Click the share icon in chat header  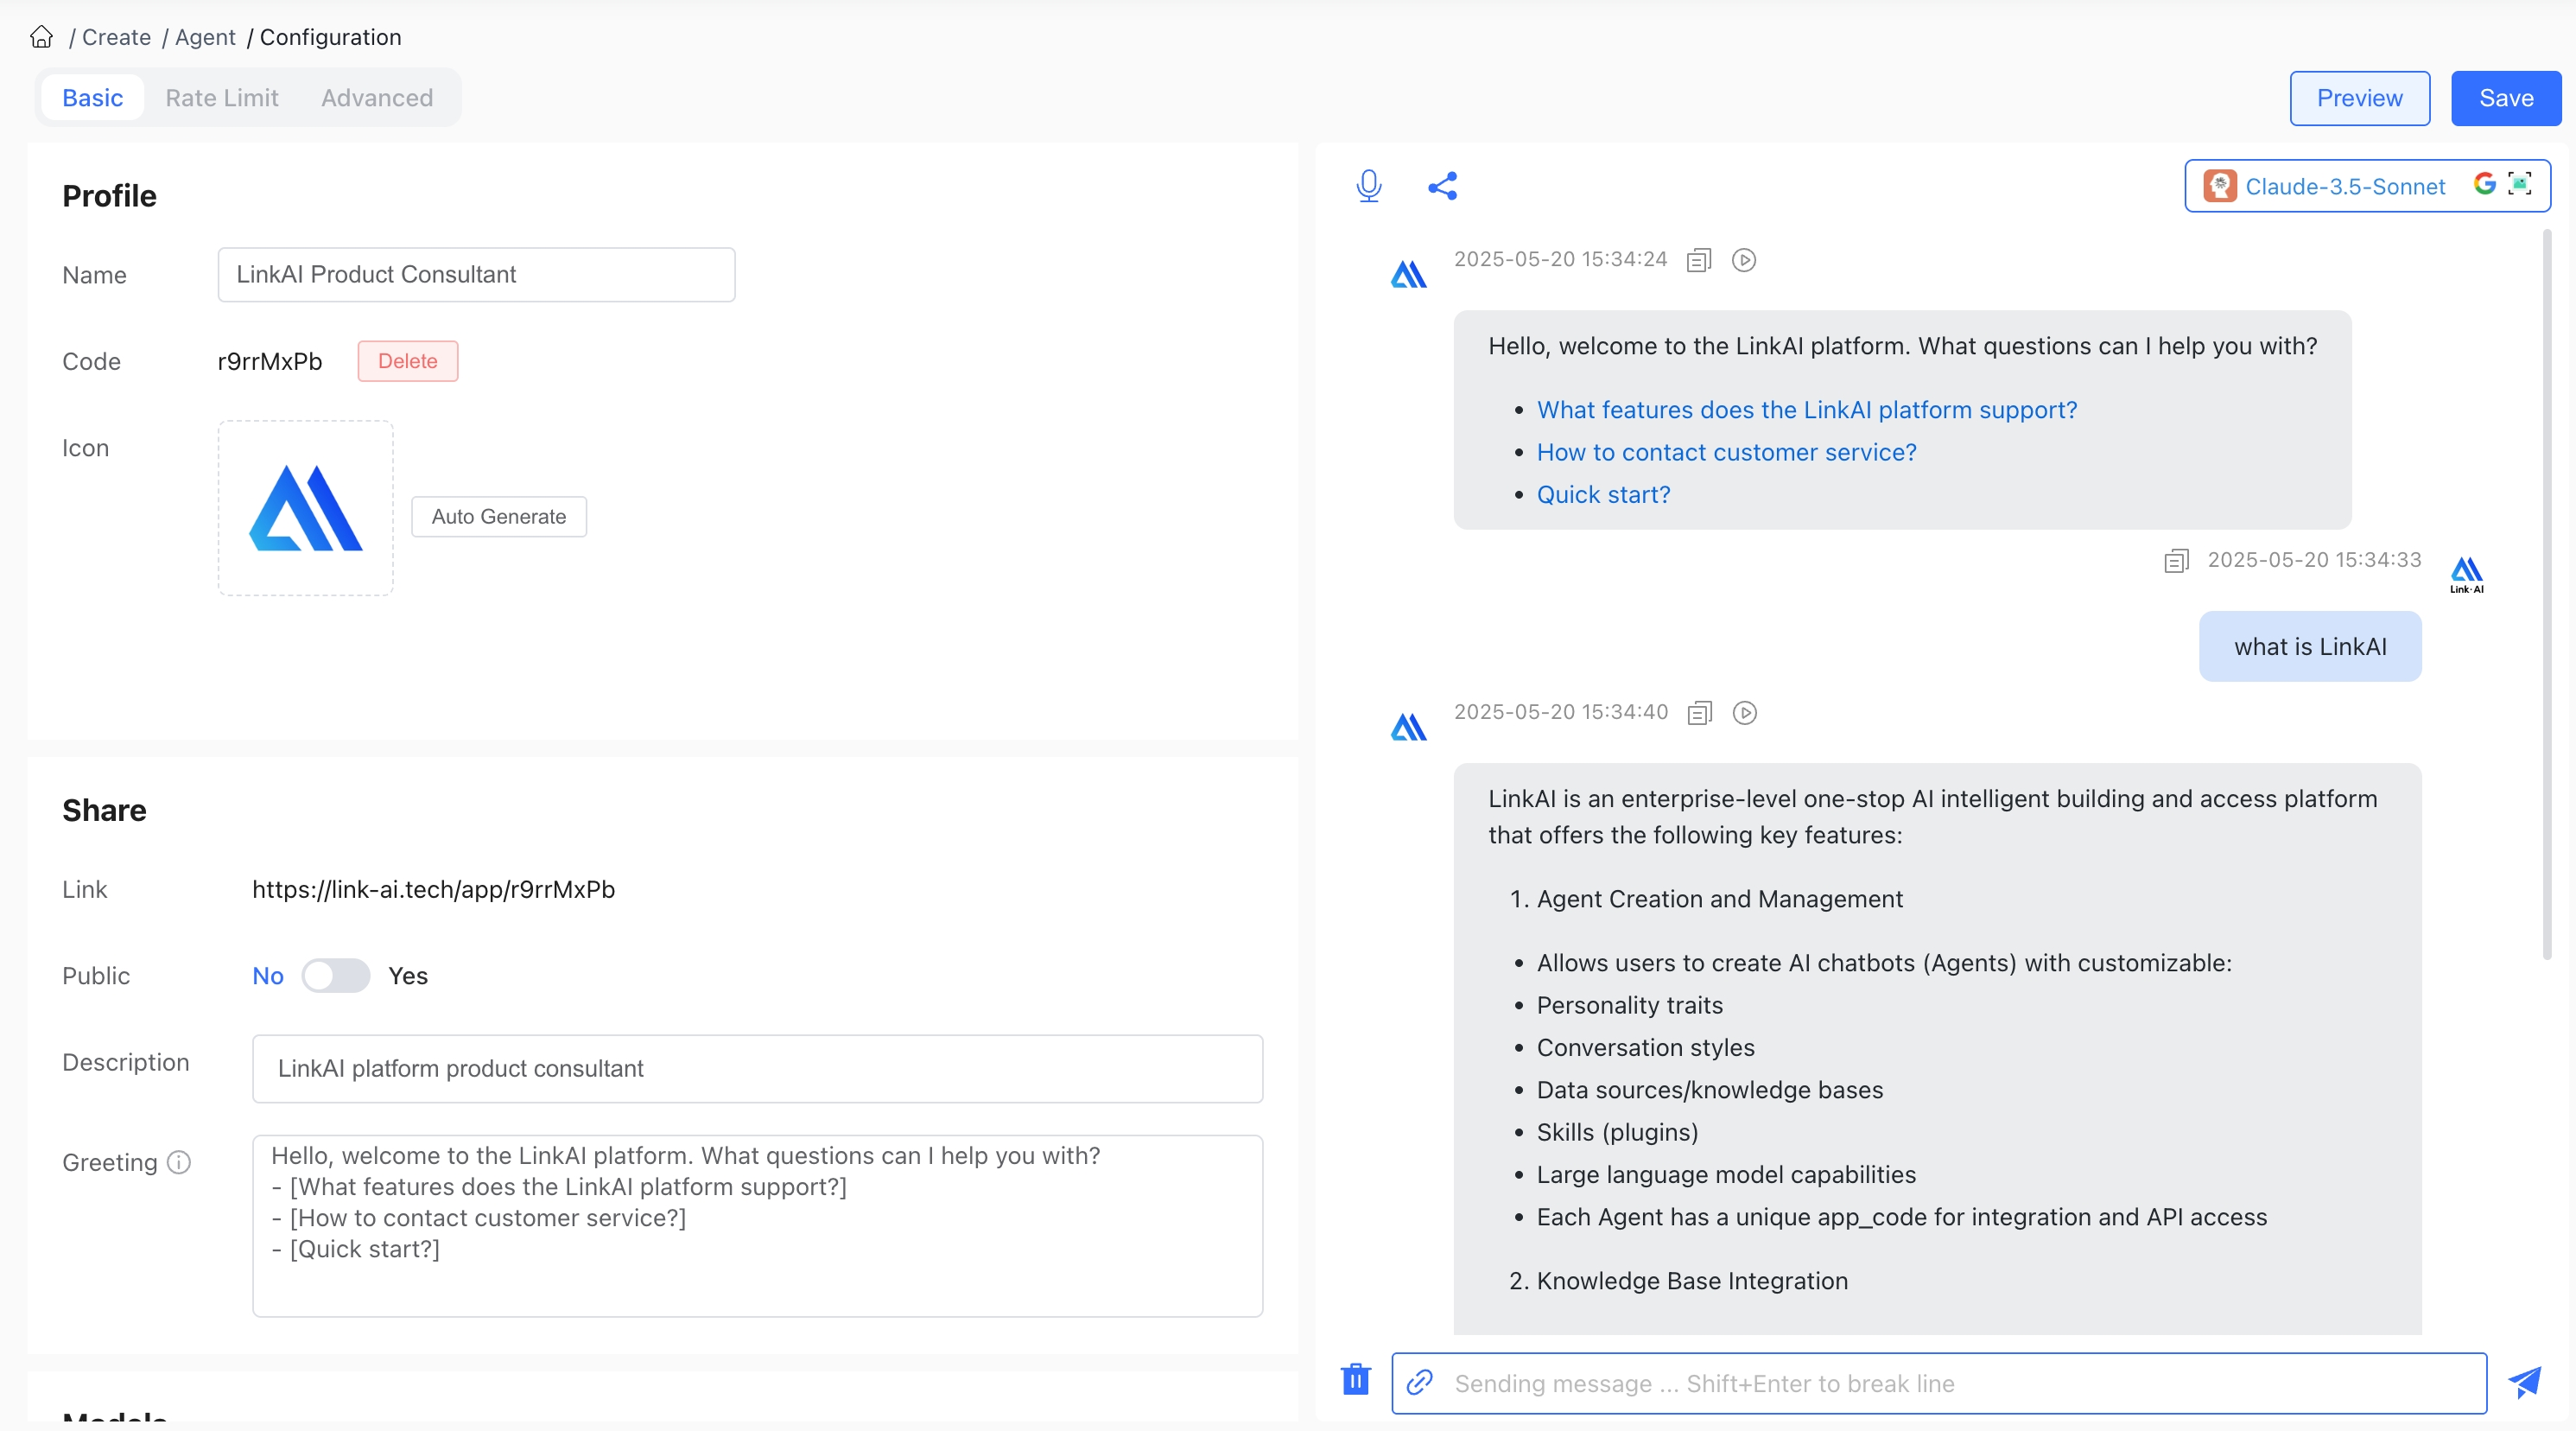pos(1442,186)
